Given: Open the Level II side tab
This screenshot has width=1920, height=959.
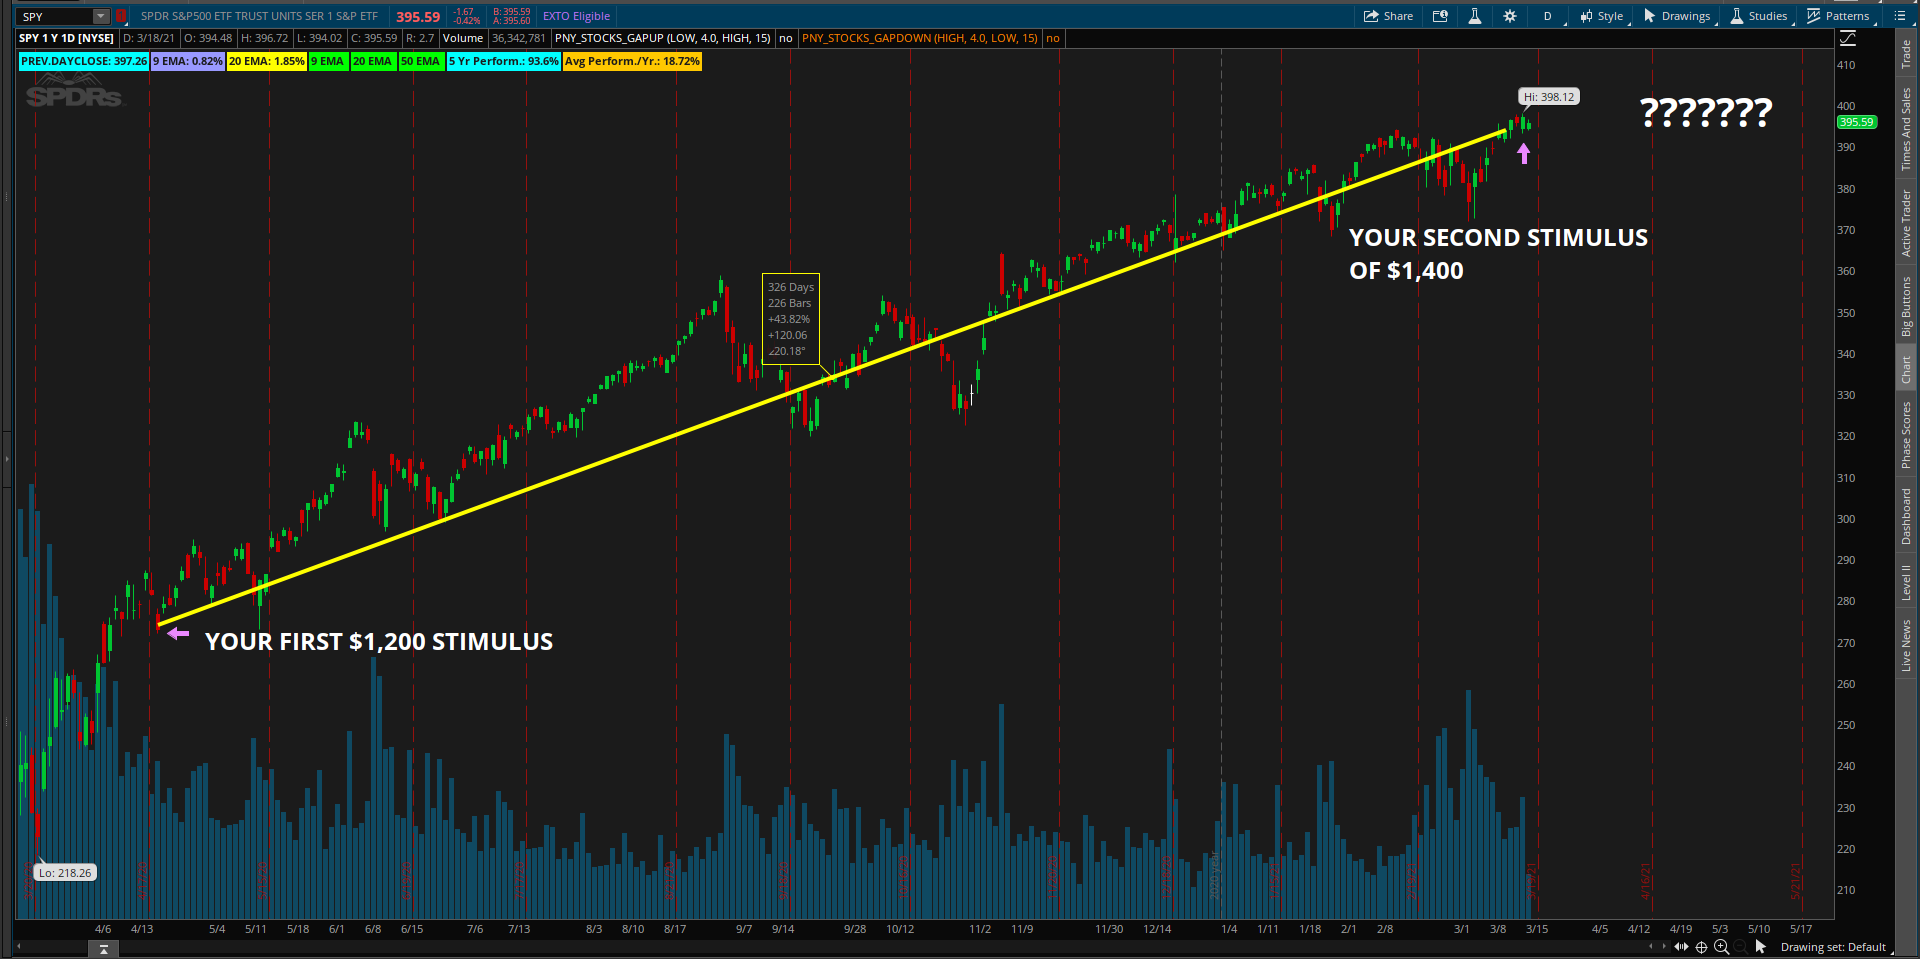Looking at the screenshot, I should click(x=1906, y=582).
